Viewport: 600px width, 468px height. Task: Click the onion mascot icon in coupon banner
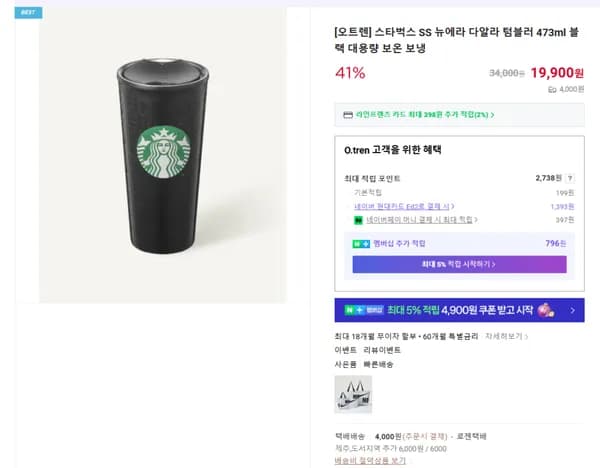pos(546,310)
